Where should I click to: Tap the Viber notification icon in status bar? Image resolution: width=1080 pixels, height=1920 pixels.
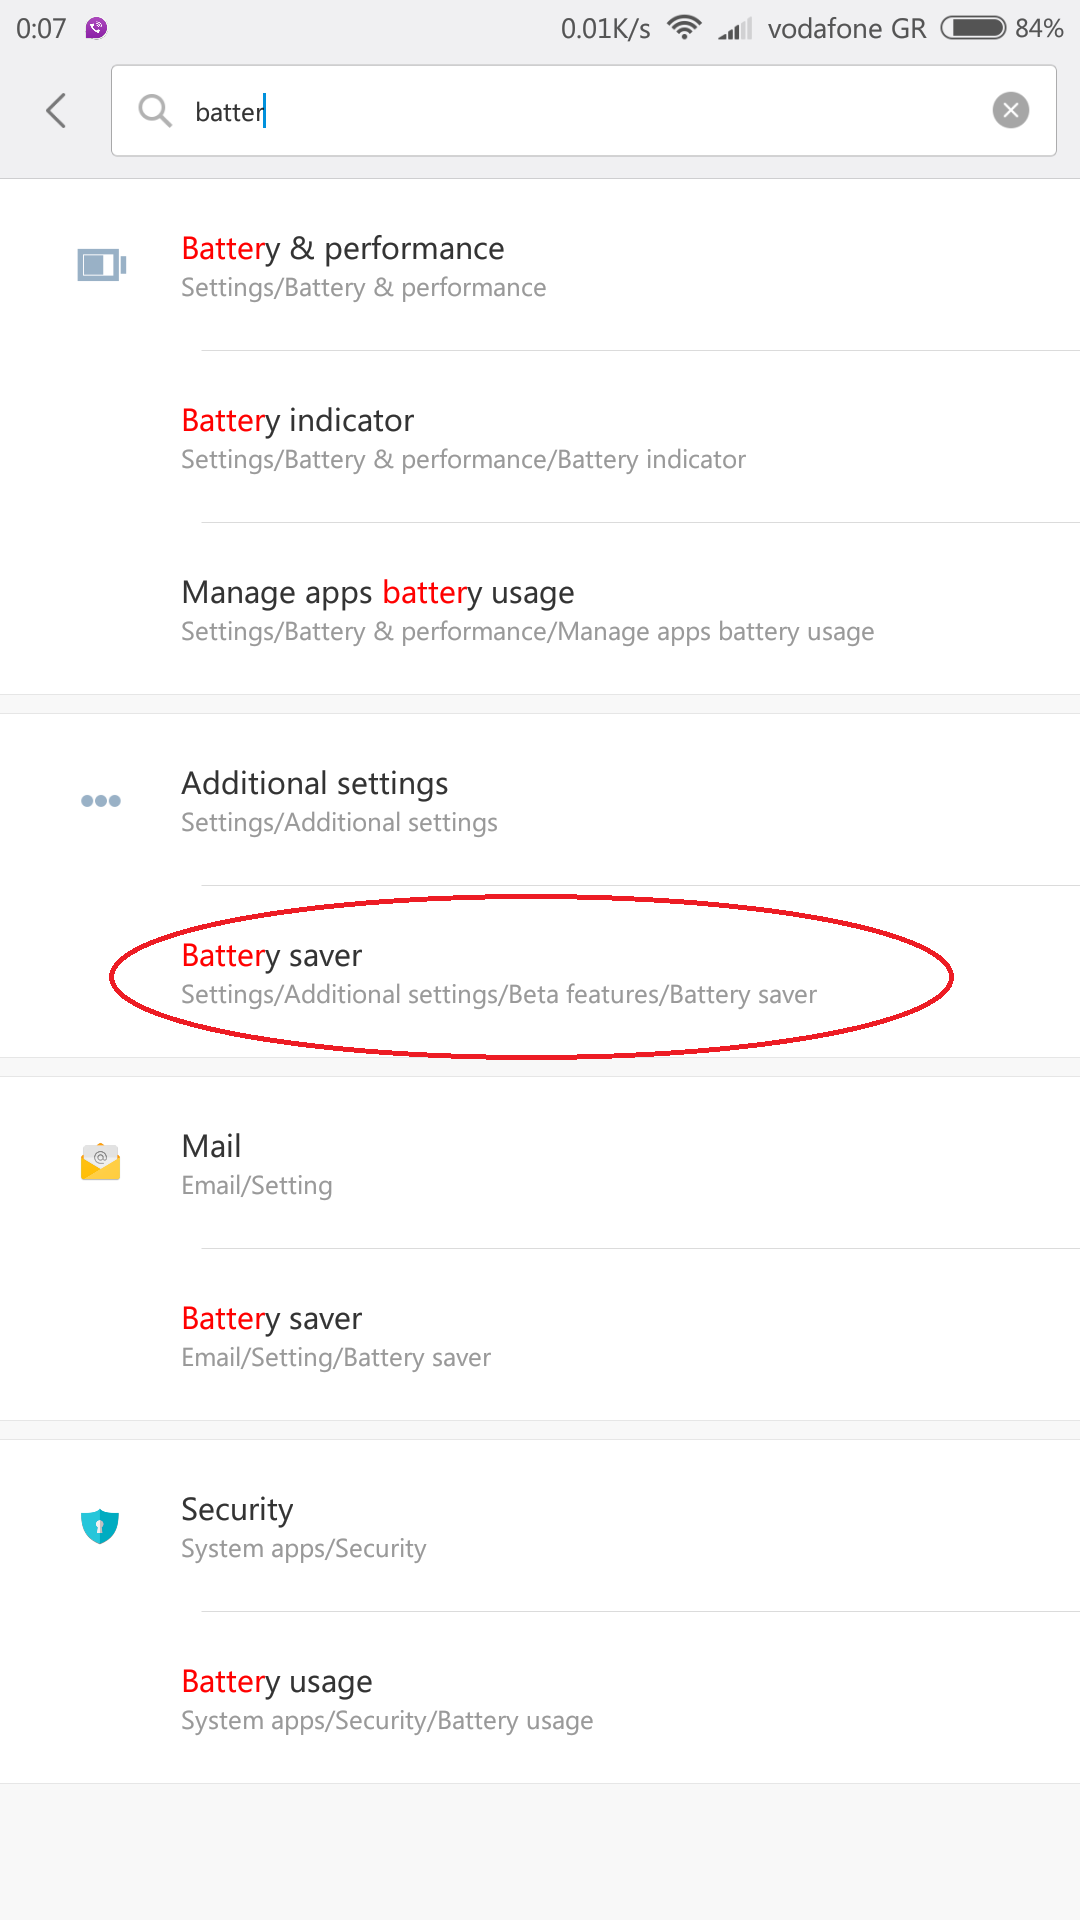[96, 28]
